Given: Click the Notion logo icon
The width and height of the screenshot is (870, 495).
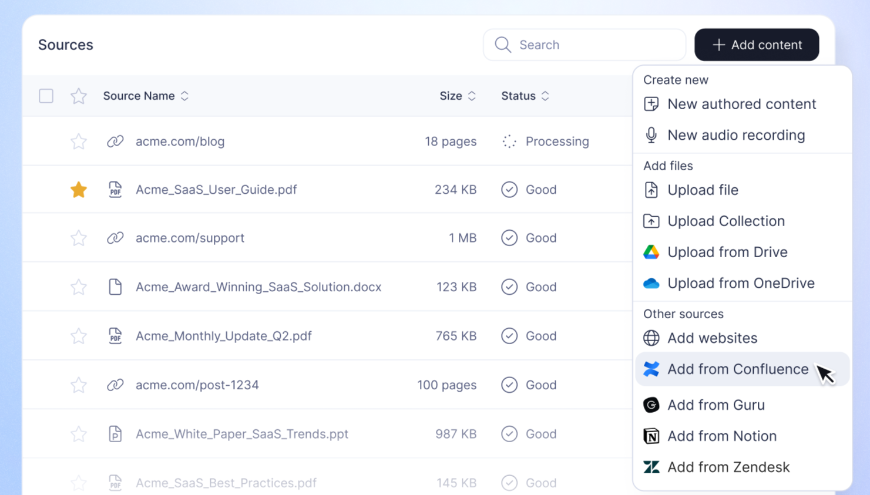Looking at the screenshot, I should (x=651, y=436).
